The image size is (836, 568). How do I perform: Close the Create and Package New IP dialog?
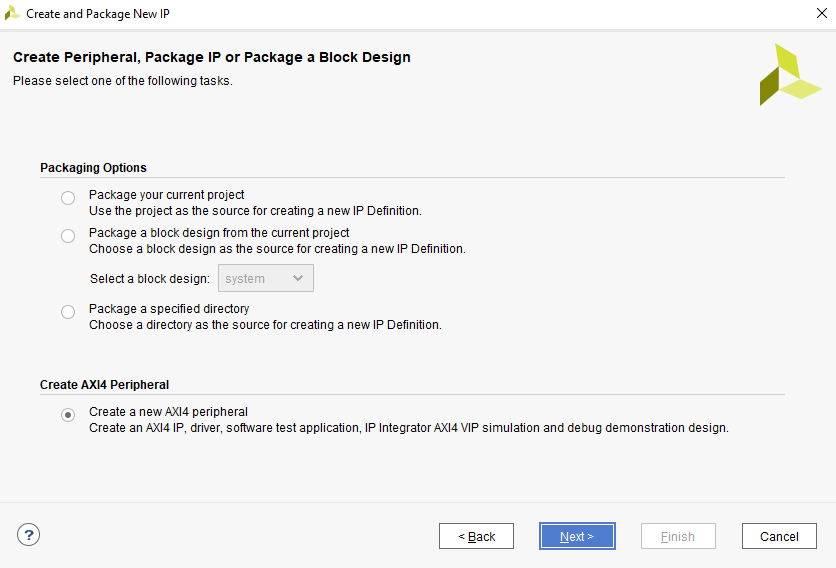[x=822, y=13]
